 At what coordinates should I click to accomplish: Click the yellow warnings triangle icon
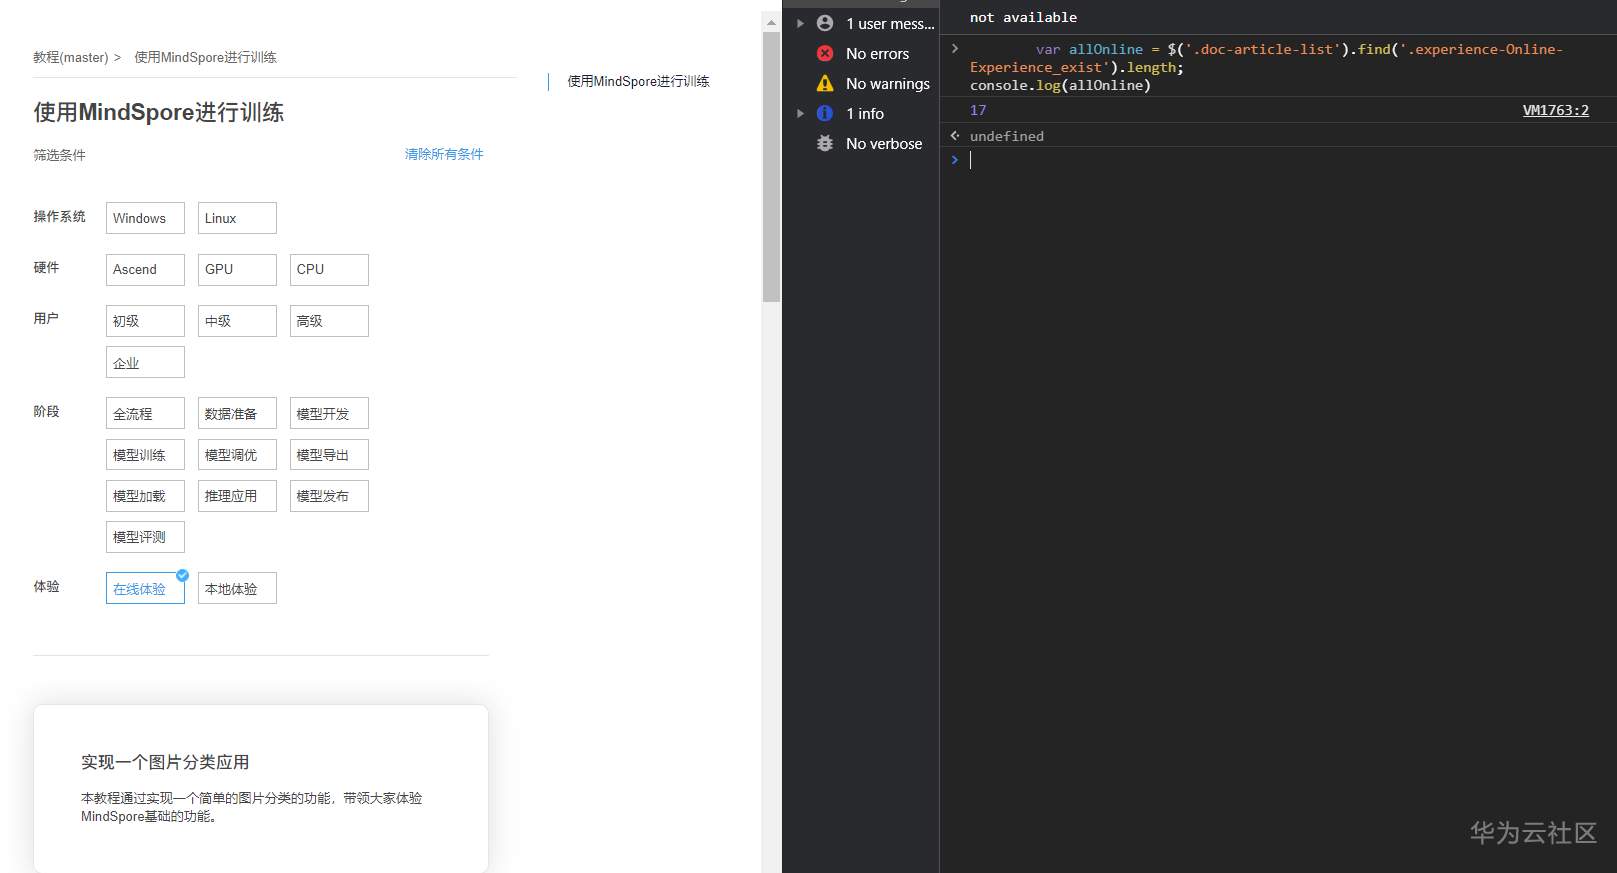pos(825,83)
